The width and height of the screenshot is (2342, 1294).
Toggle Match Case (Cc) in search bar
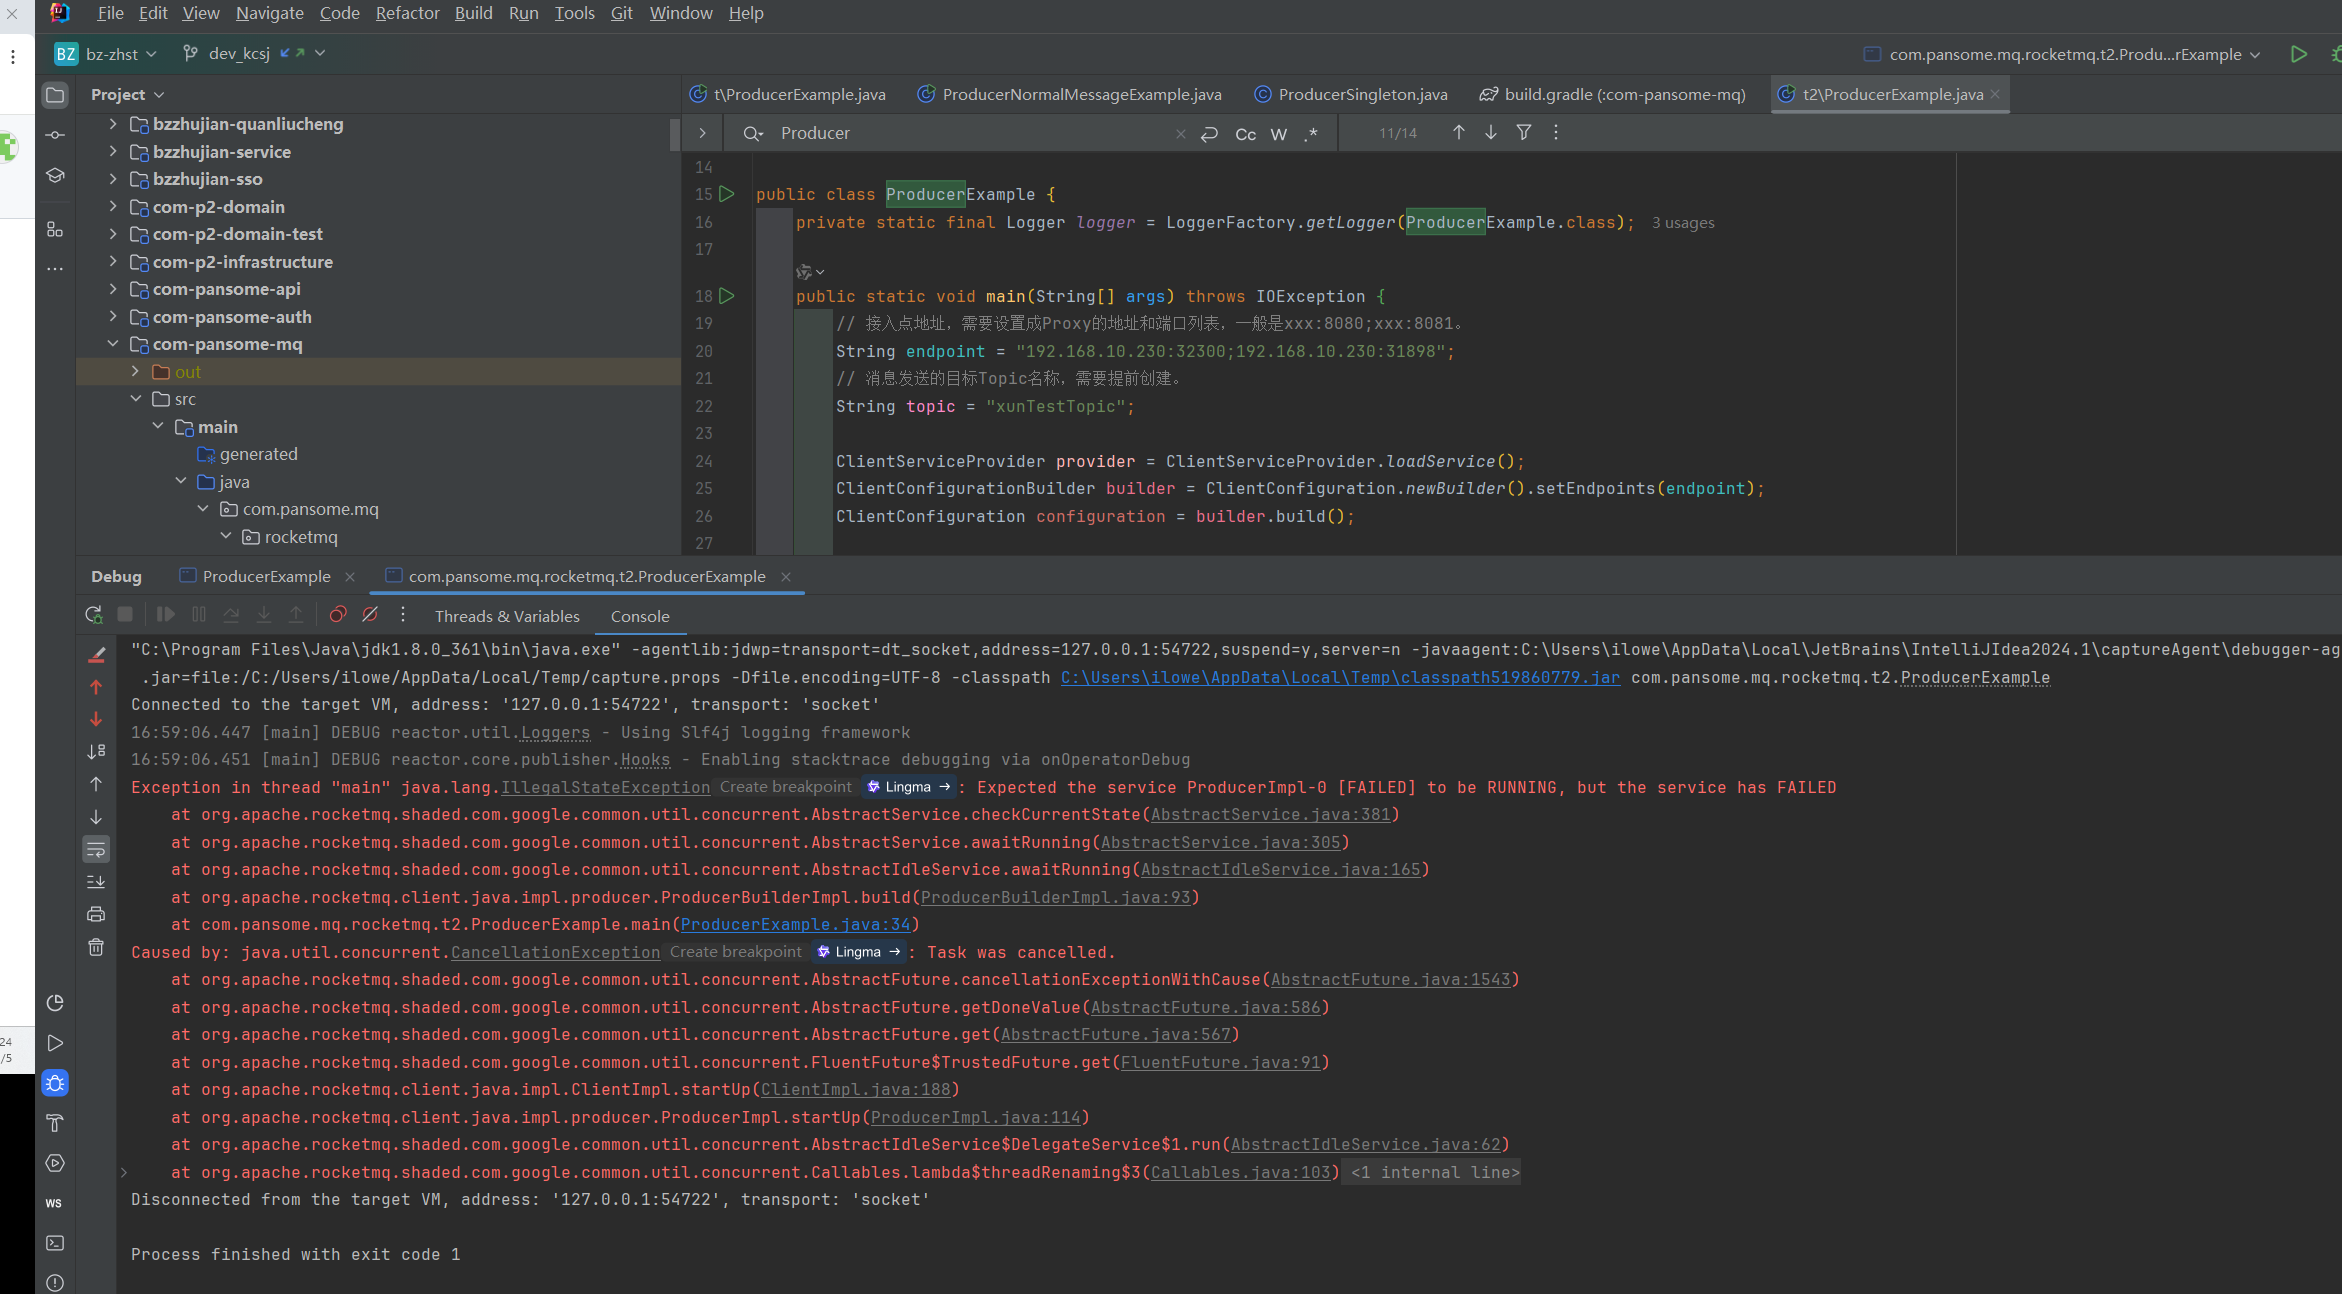(1246, 133)
